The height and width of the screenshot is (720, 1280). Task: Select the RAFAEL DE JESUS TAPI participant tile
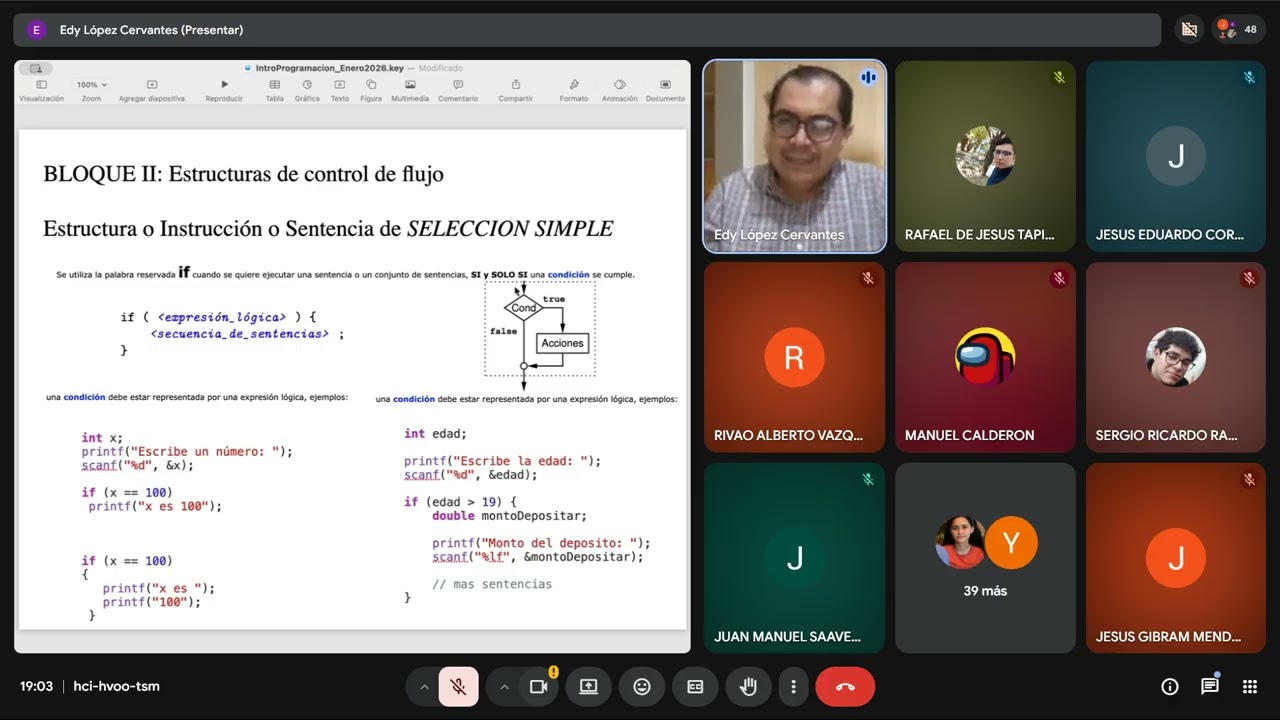tap(985, 156)
